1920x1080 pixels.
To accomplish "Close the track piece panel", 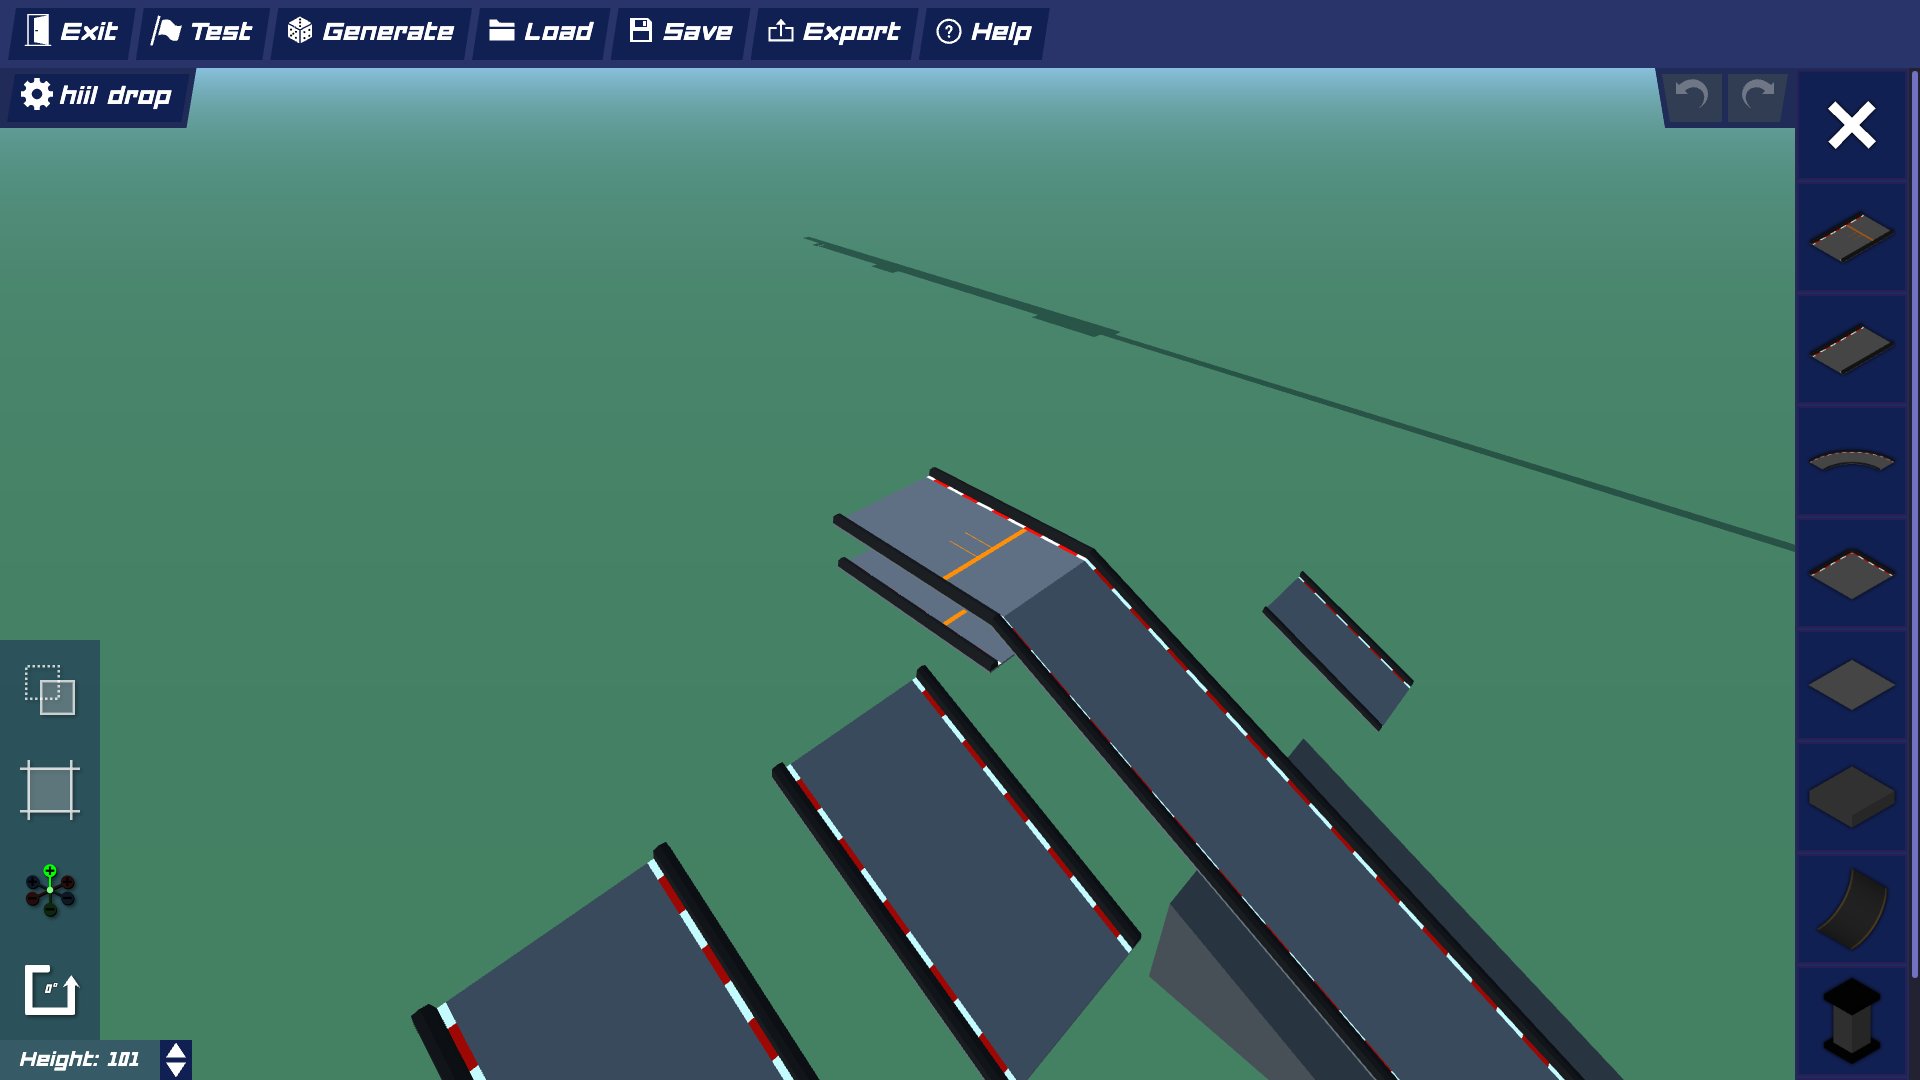I will point(1851,125).
